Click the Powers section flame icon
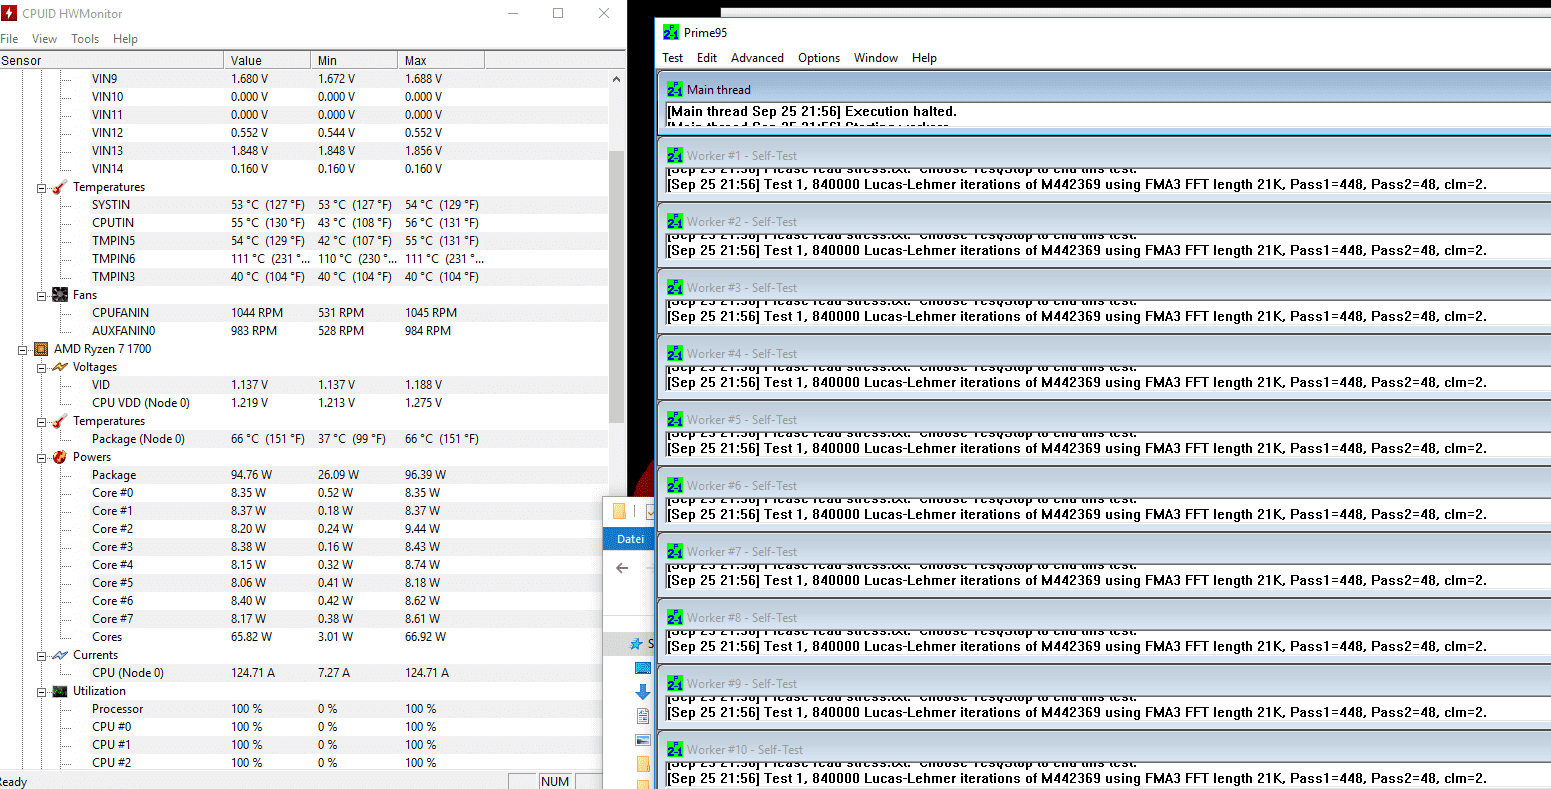Screen dimensions: 1551x789 [60, 457]
